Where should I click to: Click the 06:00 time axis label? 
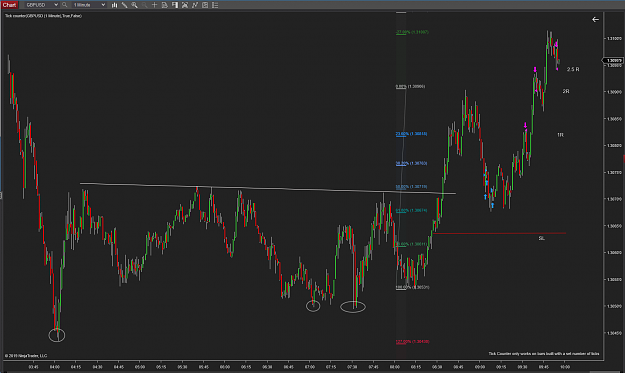click(x=225, y=367)
